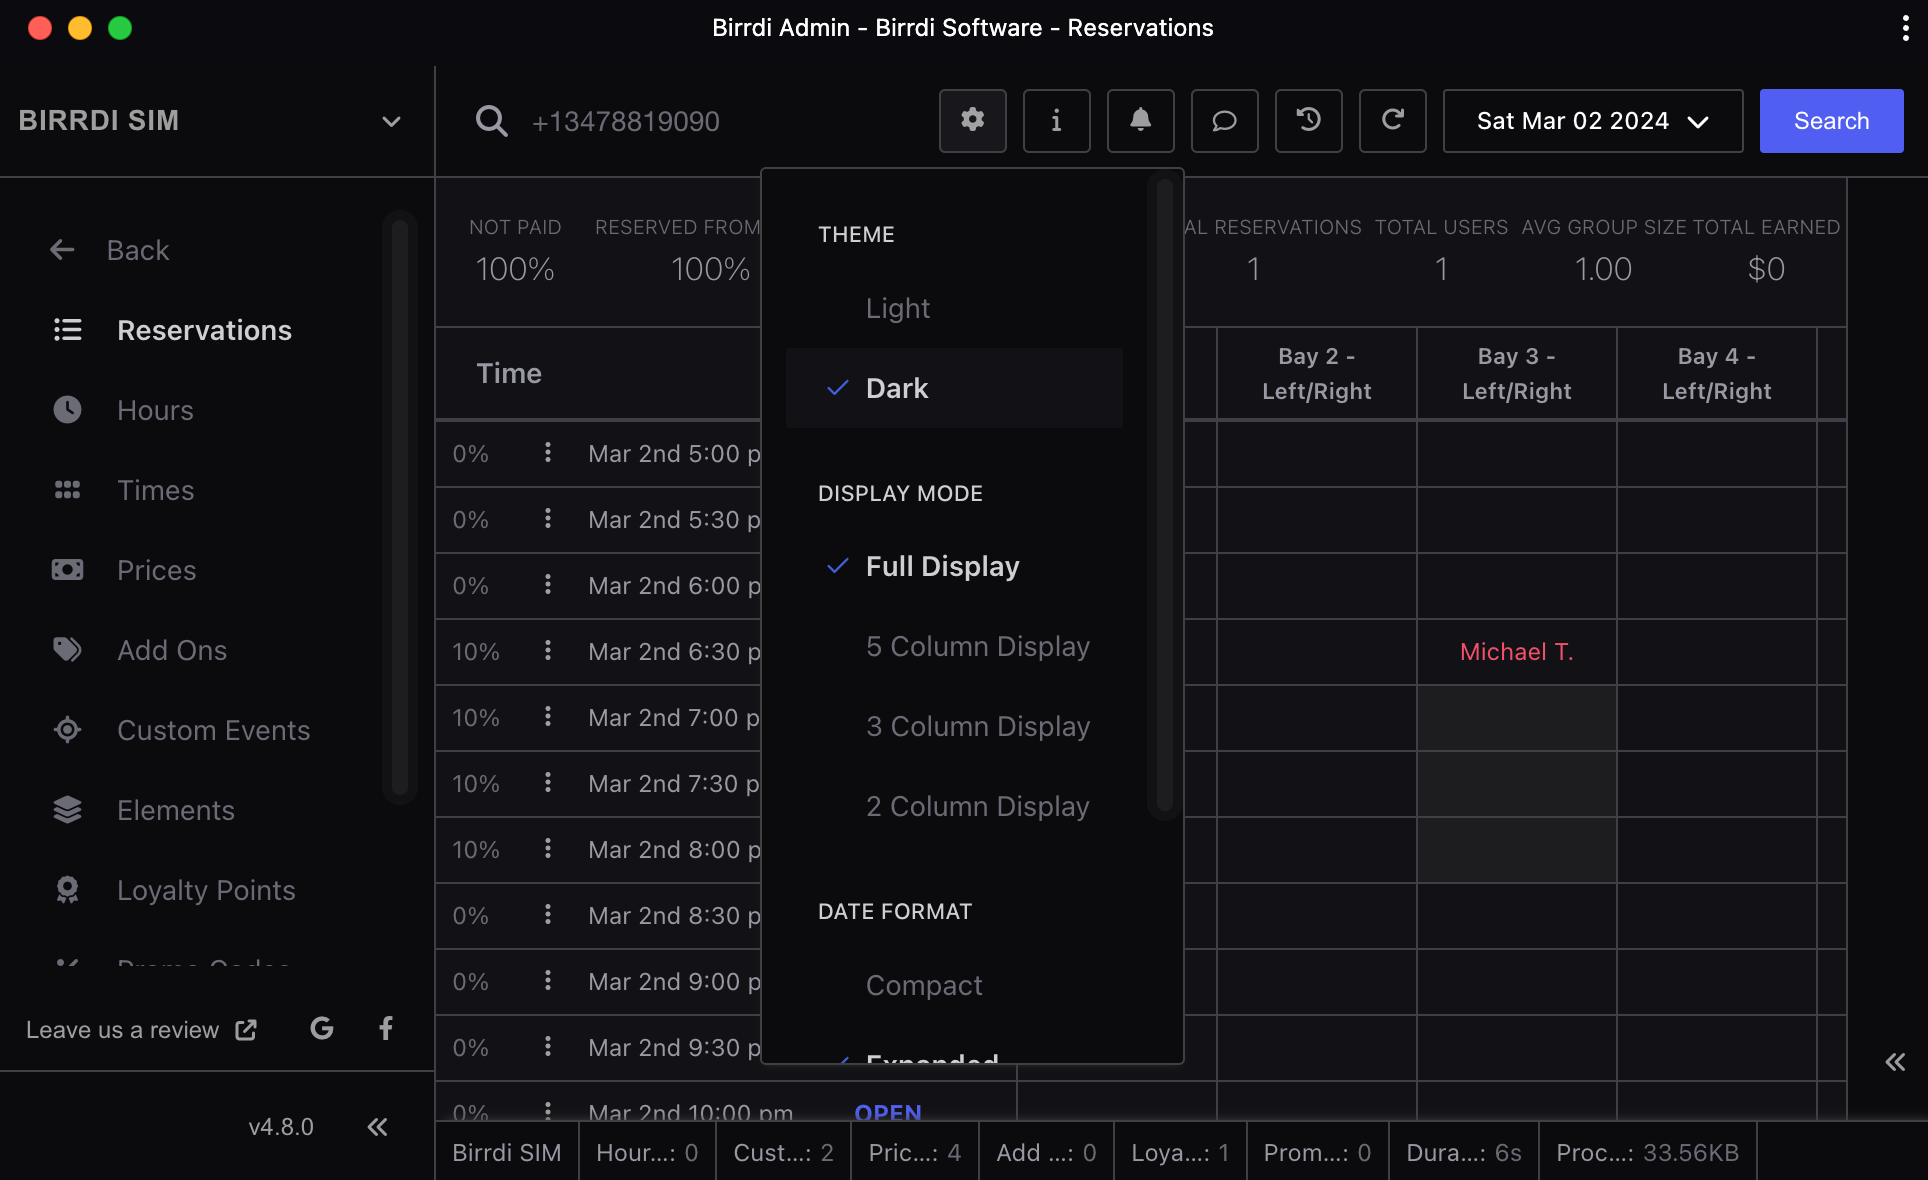Image resolution: width=1928 pixels, height=1180 pixels.
Task: Open options for the Mar 2nd 6:30 row
Action: (x=547, y=651)
